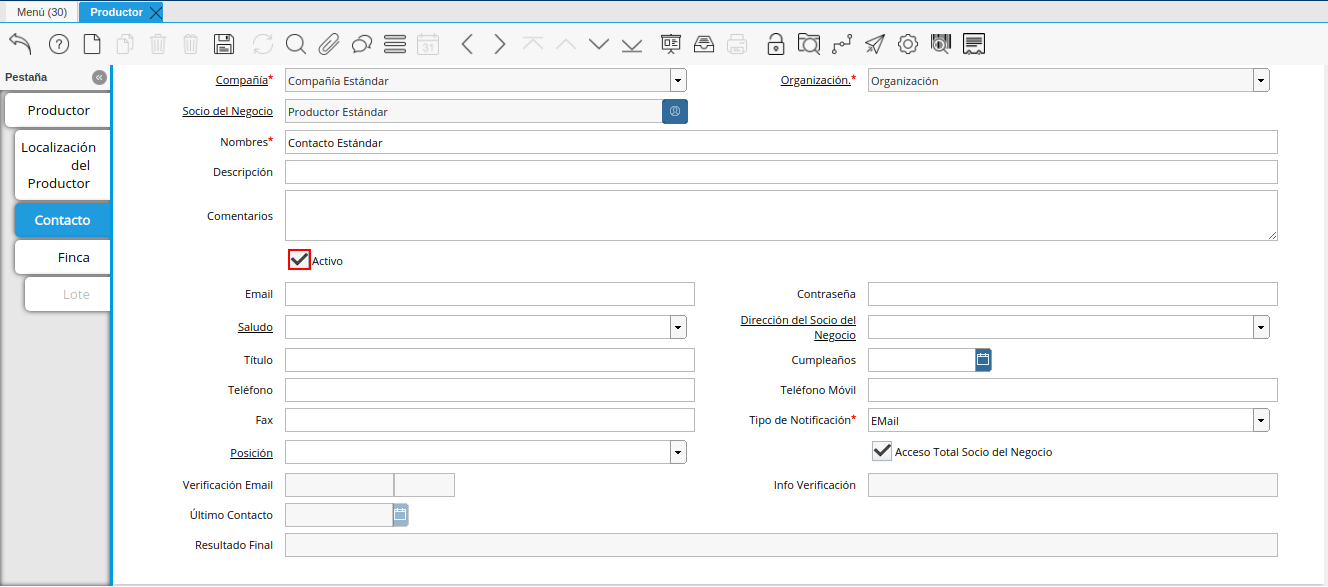This screenshot has height=587, width=1328.
Task: Toggle grid view with stacked lines icon
Action: 395,44
